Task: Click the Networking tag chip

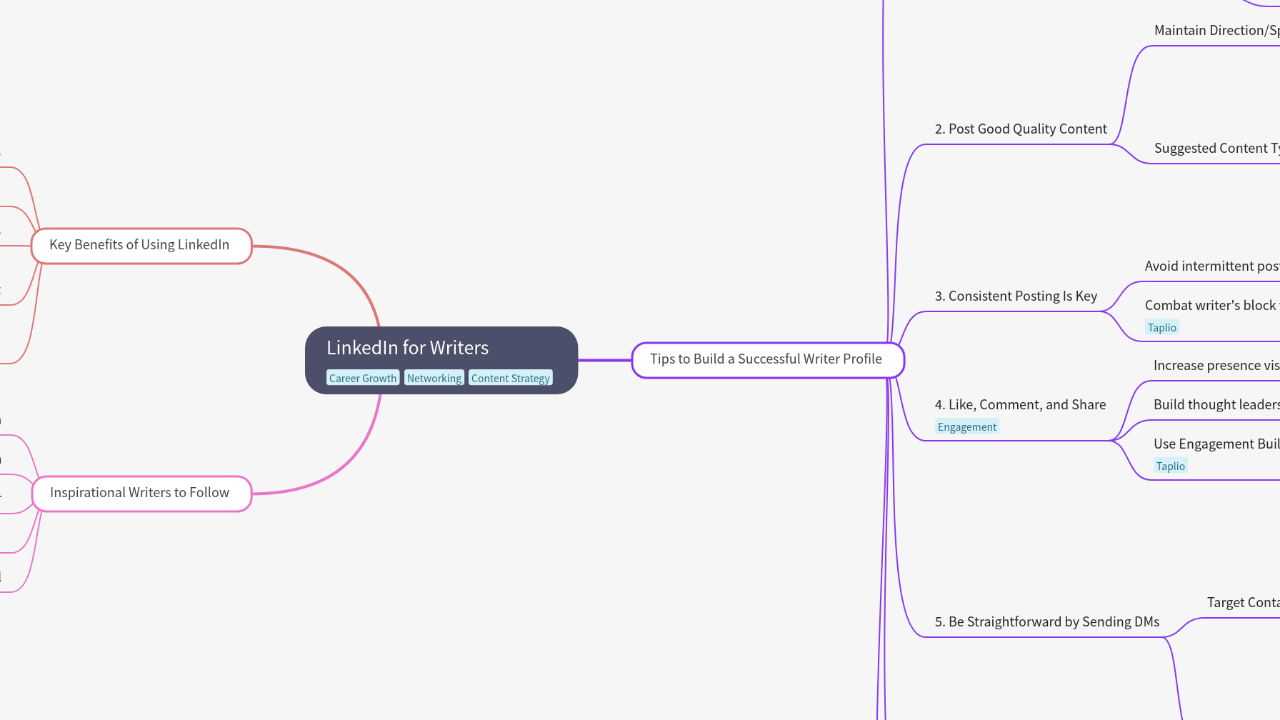Action: (x=434, y=377)
